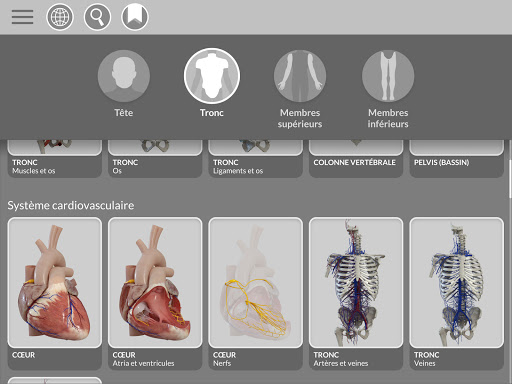
Task: Open TRONC Artères et veines model
Action: [356, 283]
